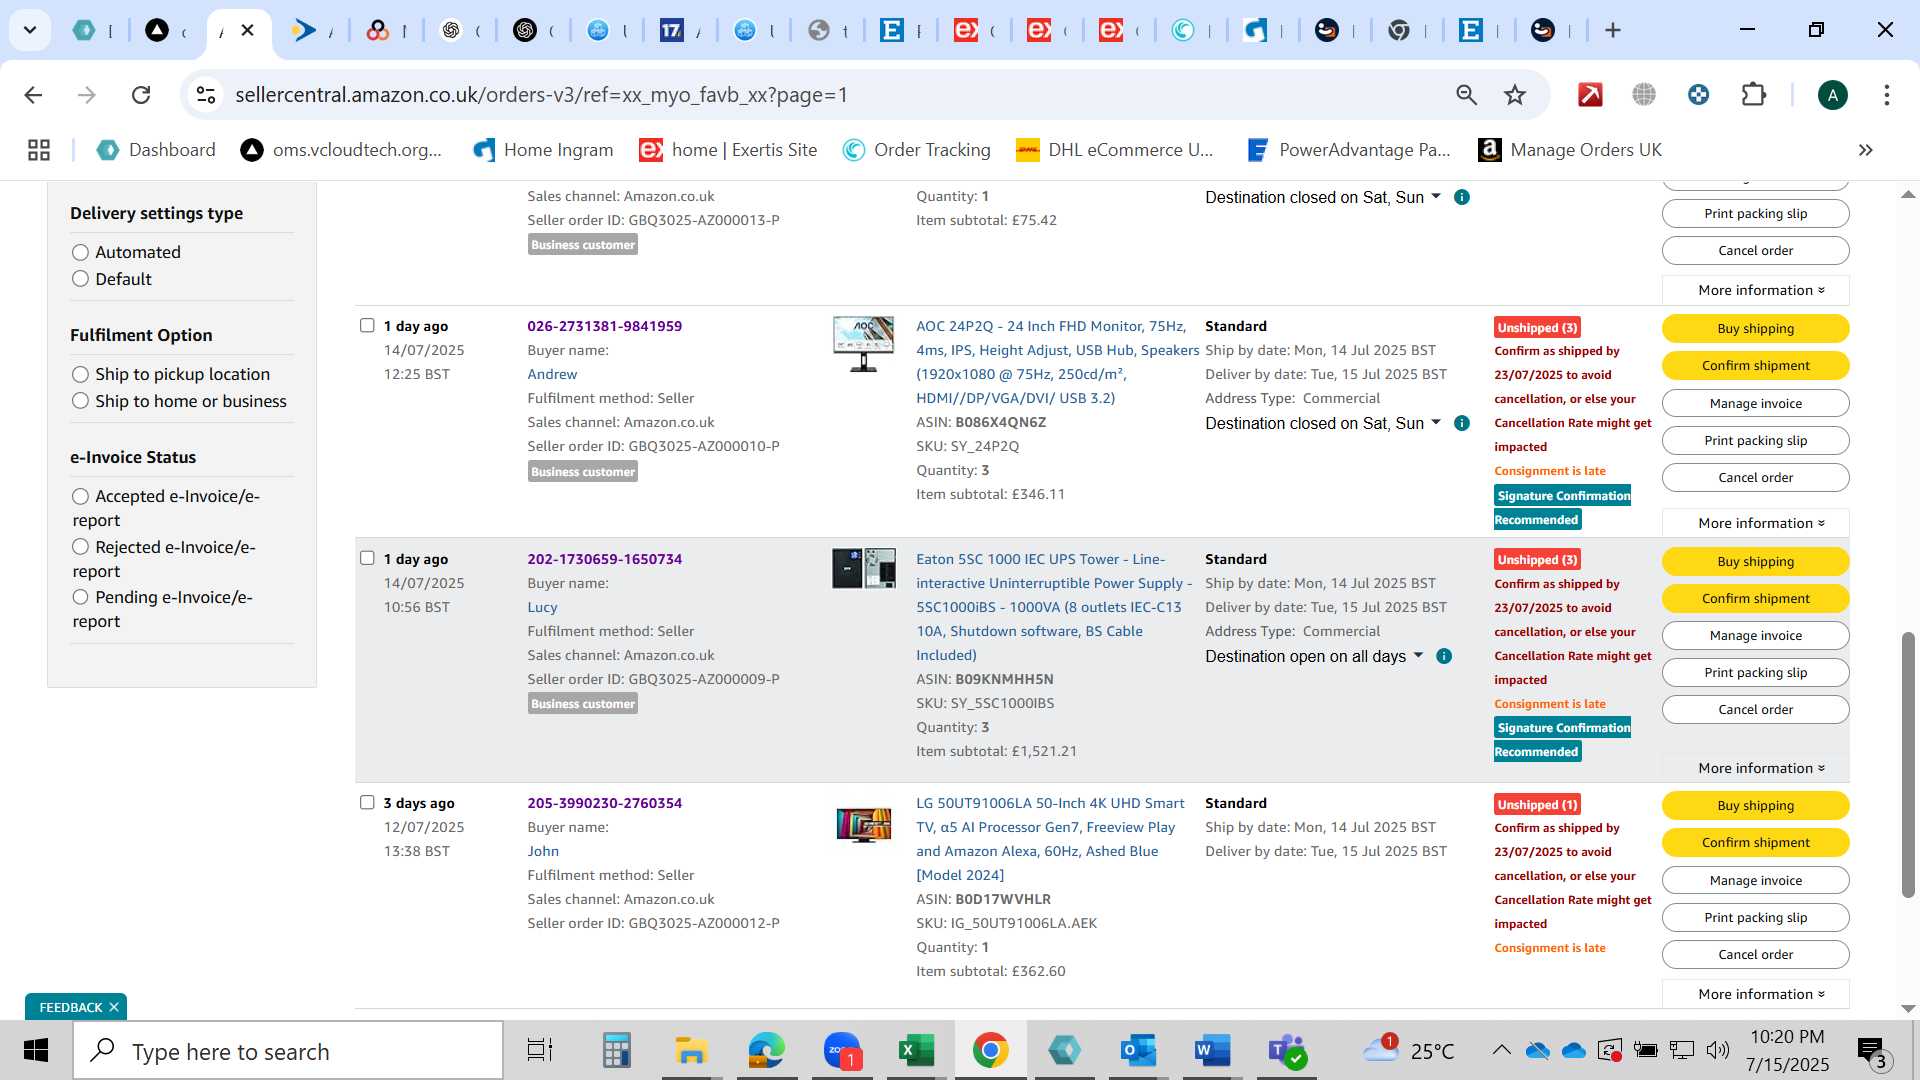Open the bookmarks apps grid icon
1920x1080 pixels.
point(39,150)
